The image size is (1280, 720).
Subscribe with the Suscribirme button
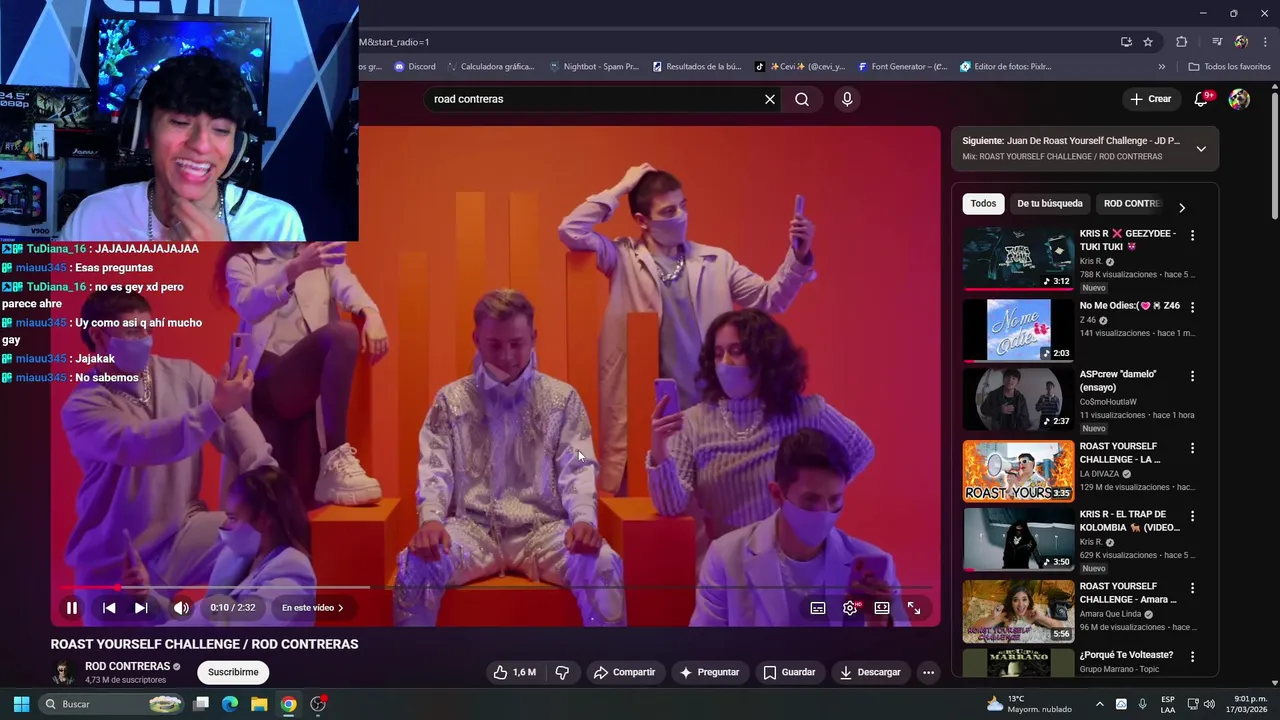[233, 672]
